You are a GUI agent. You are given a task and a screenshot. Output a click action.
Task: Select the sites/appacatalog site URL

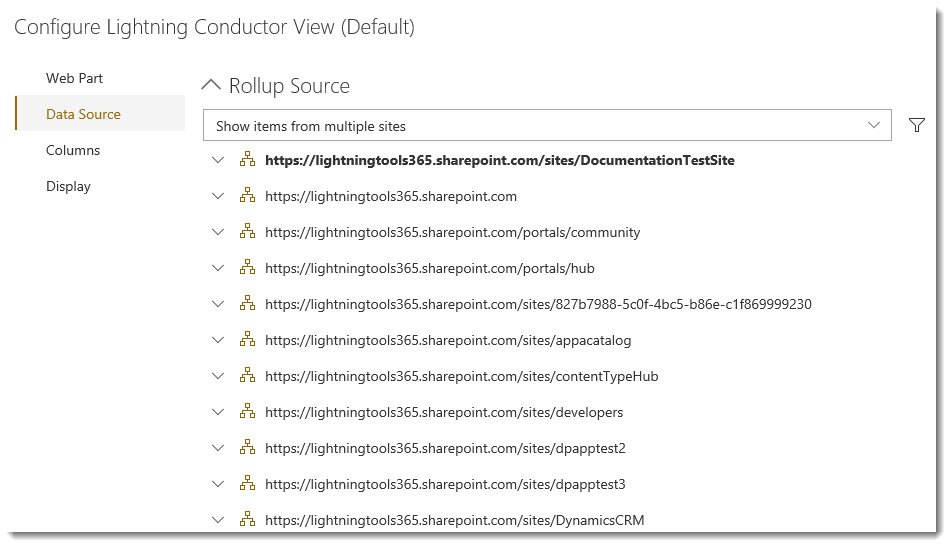pos(448,340)
